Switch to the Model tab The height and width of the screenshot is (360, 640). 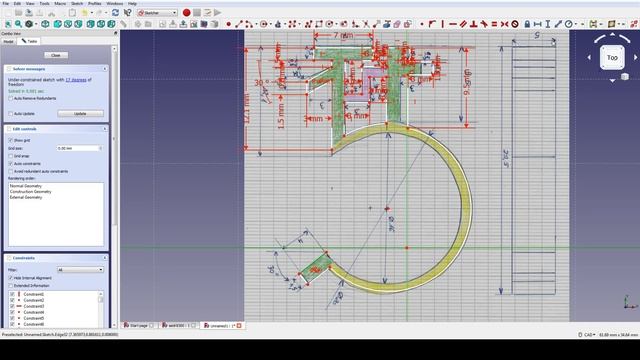coord(9,41)
